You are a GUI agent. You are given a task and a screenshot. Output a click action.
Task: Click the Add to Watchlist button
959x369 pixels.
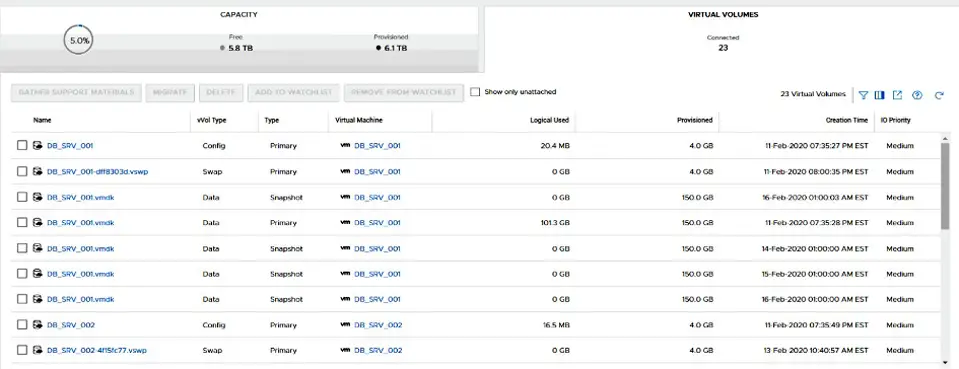(294, 92)
